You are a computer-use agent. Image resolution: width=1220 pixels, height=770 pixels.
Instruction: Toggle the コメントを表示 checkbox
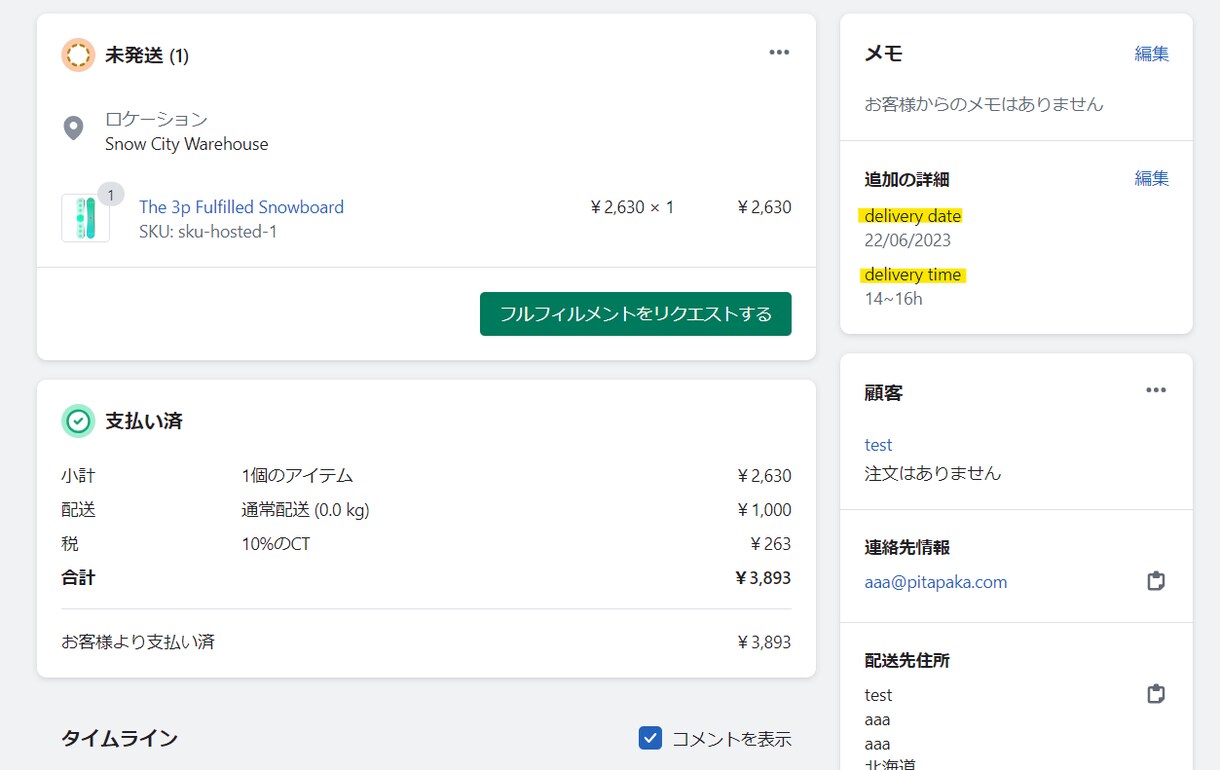tap(650, 738)
